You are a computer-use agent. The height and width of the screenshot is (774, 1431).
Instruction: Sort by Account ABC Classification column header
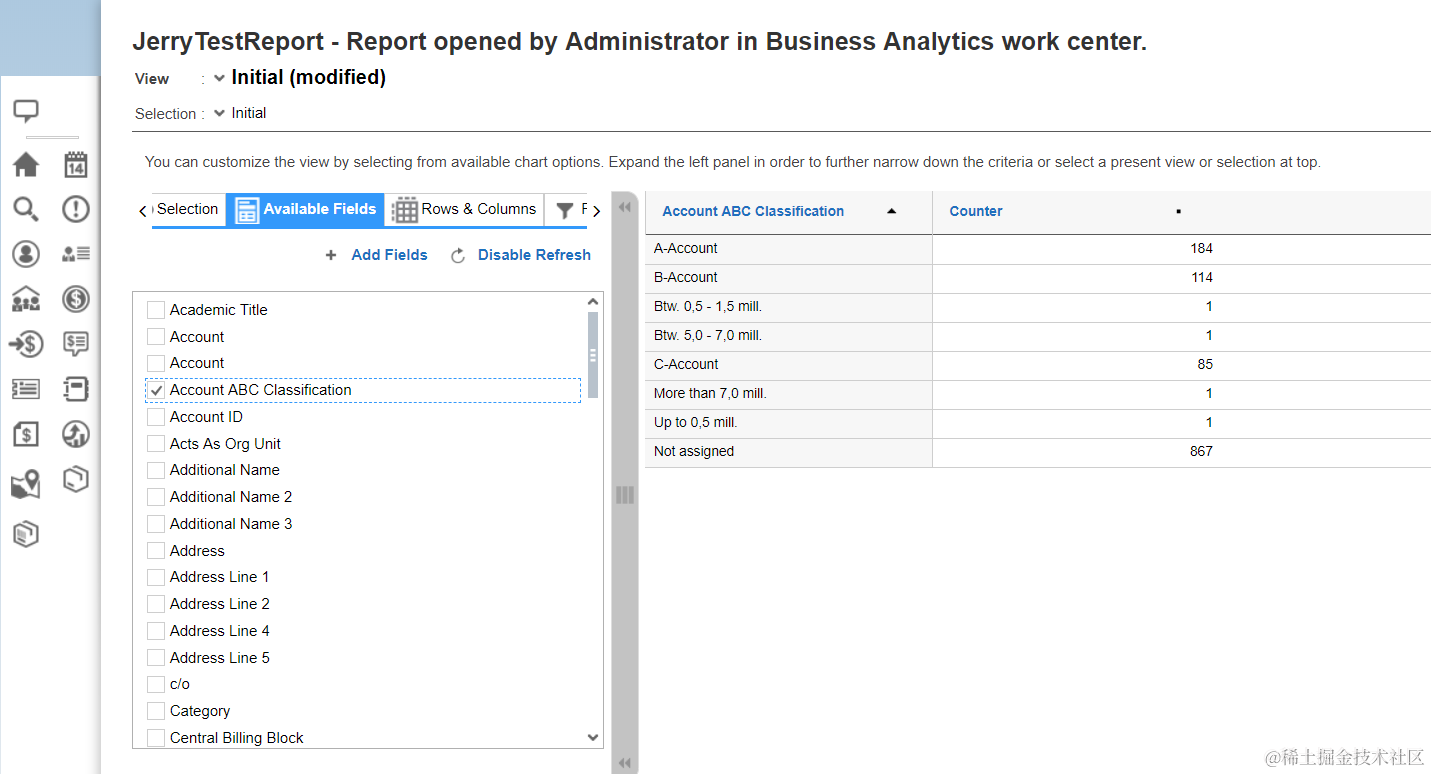pos(753,211)
